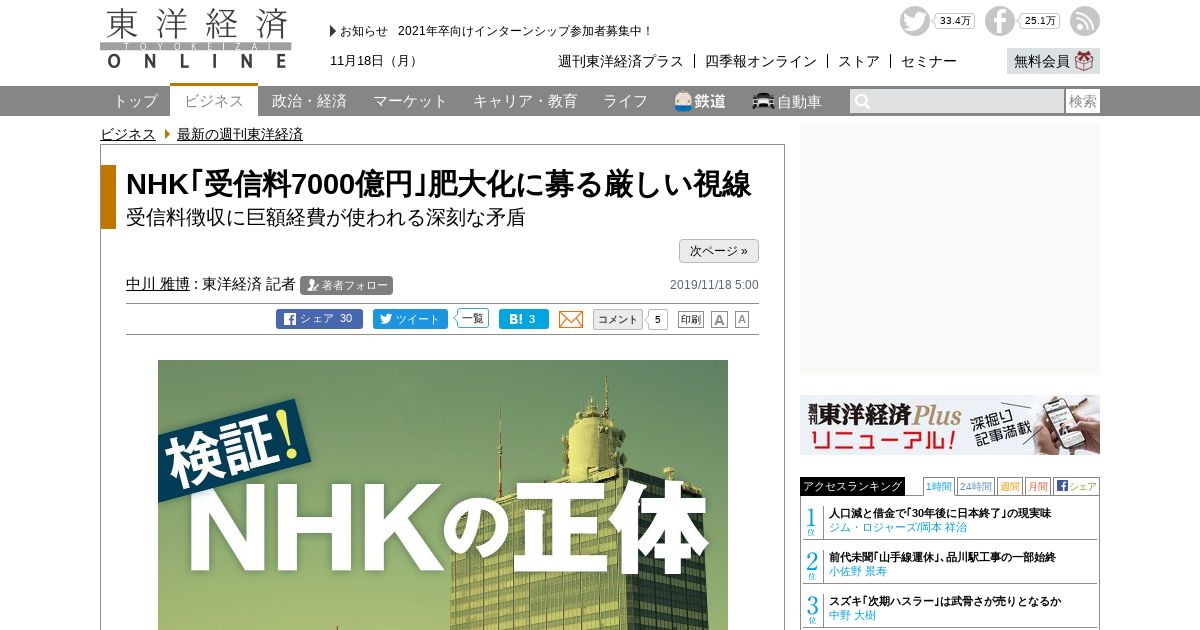
Task: Click the 著者フォロー author follow button
Action: (x=346, y=285)
